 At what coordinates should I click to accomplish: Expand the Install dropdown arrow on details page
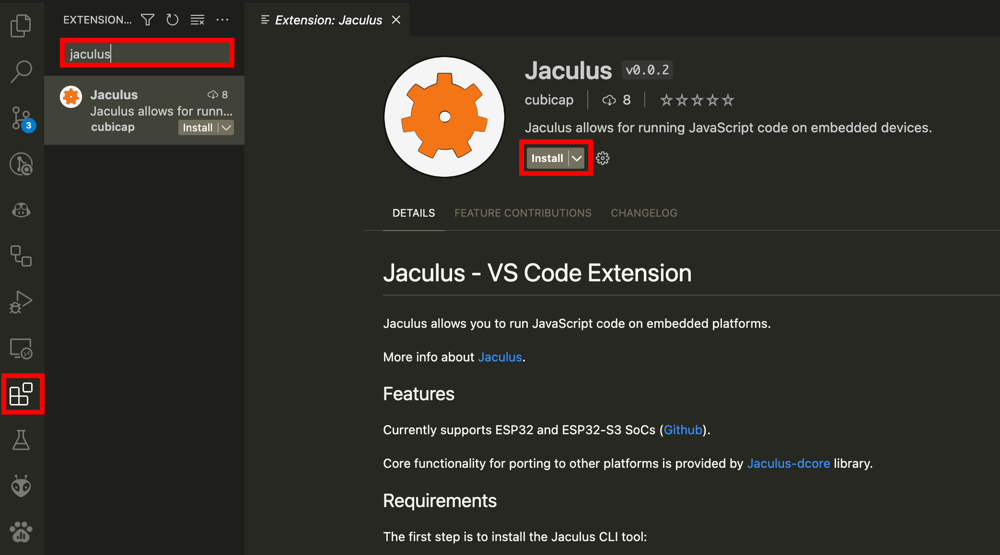click(x=577, y=158)
